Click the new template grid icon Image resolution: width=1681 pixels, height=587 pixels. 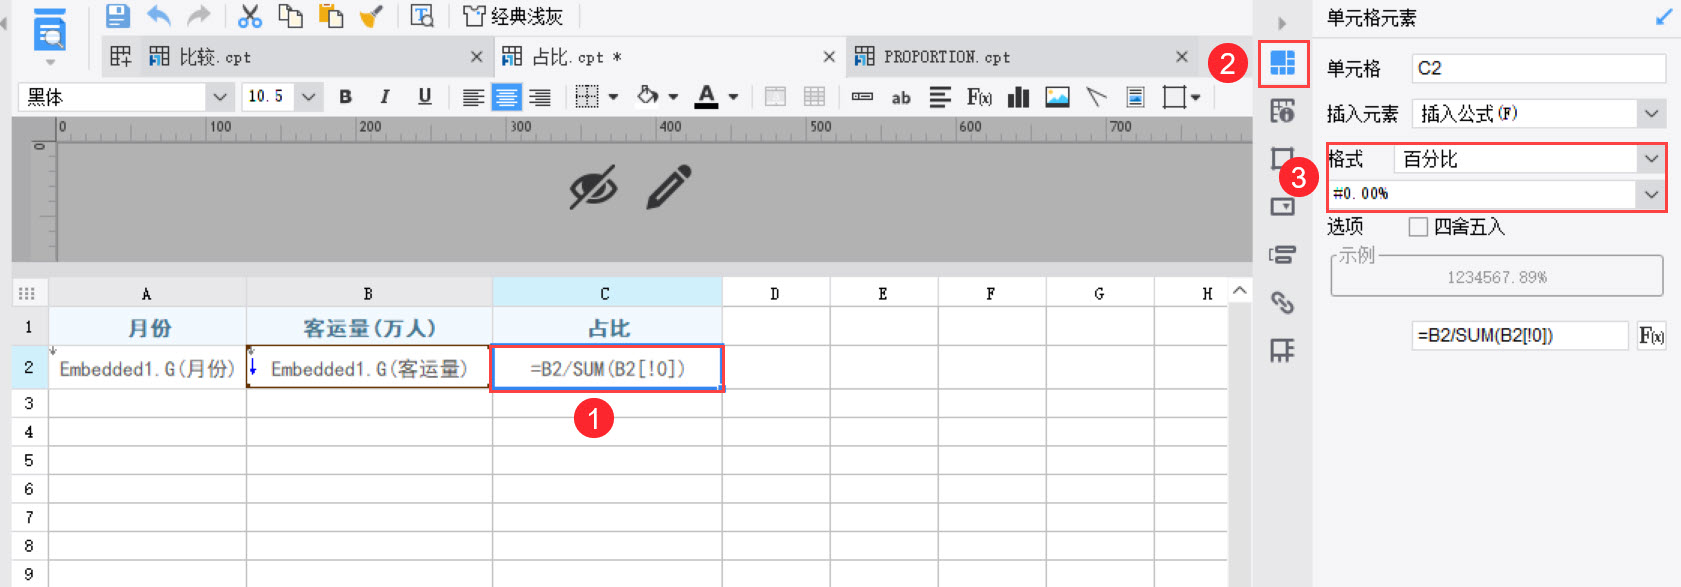point(120,57)
